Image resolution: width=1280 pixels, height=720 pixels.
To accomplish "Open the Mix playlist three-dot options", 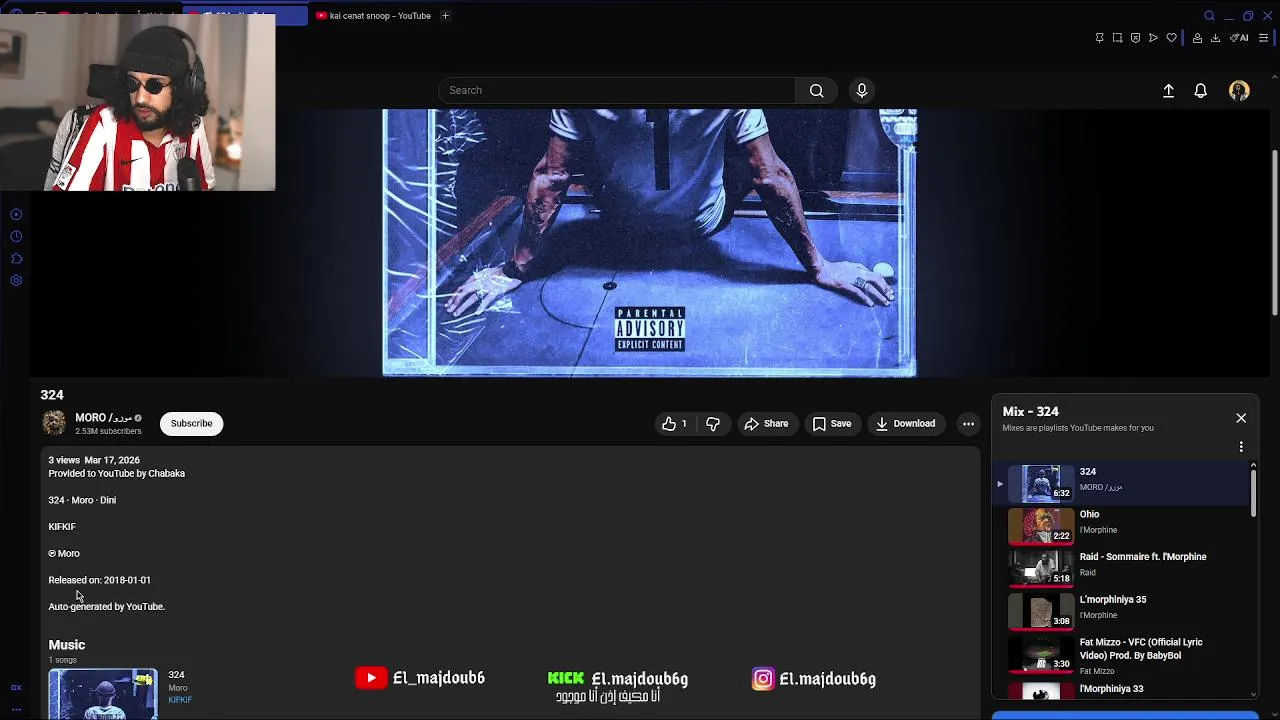I will point(1241,447).
